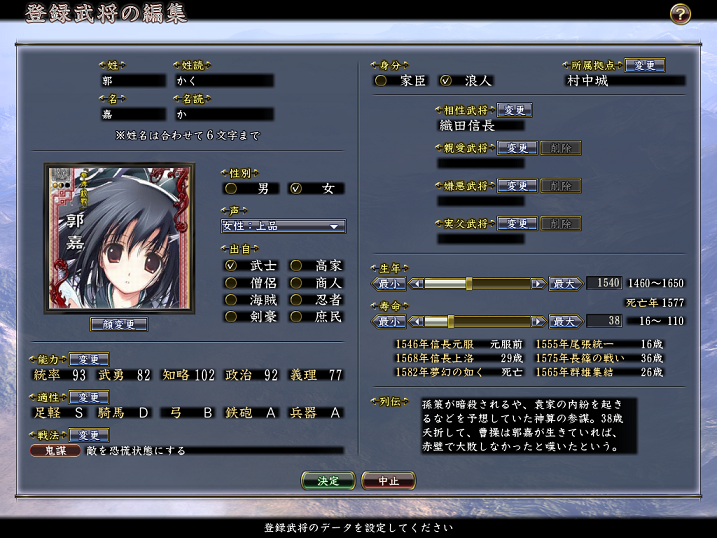The height and width of the screenshot is (538, 717).
Task: Click right arrow on 生年 slider
Action: 539,284
